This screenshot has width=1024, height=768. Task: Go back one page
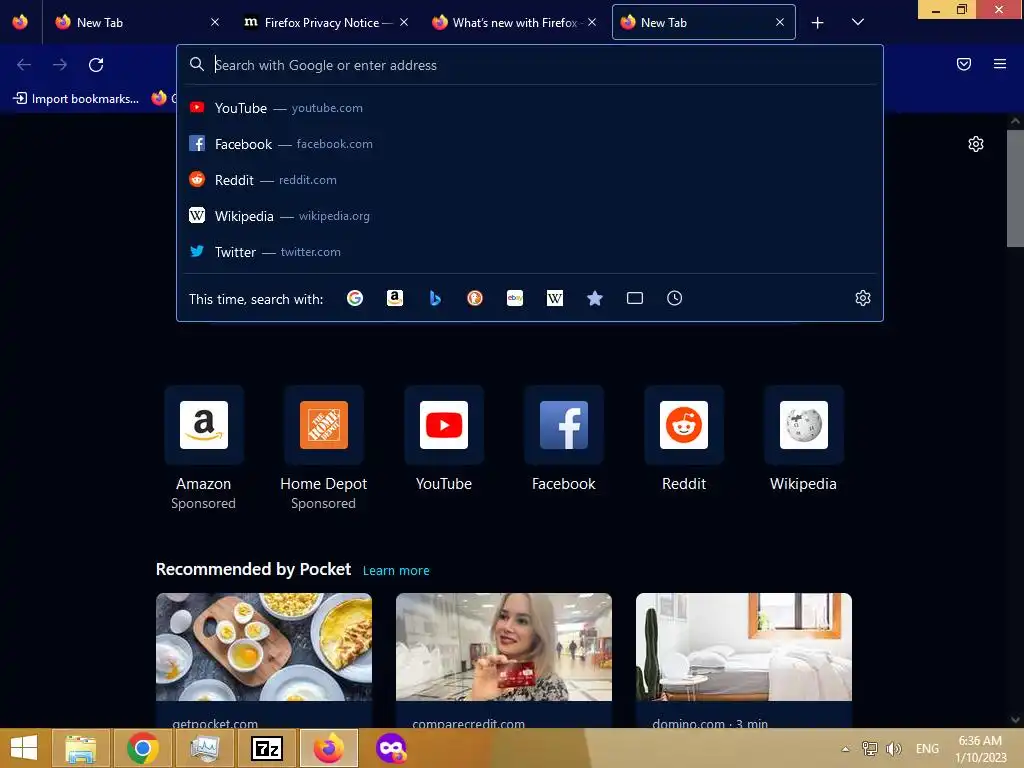pos(24,65)
